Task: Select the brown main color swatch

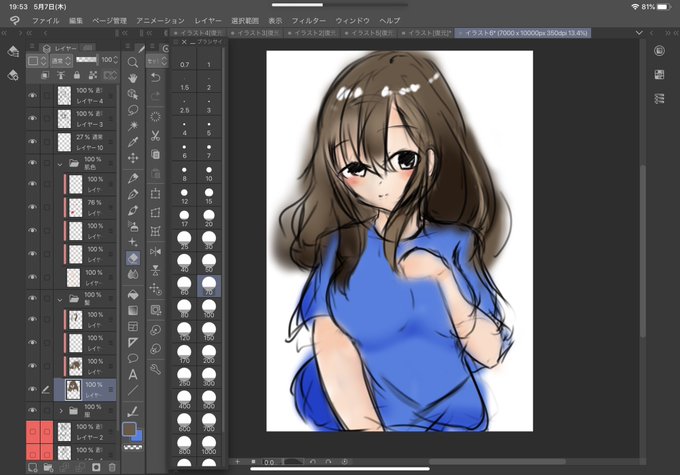Action: 129,429
